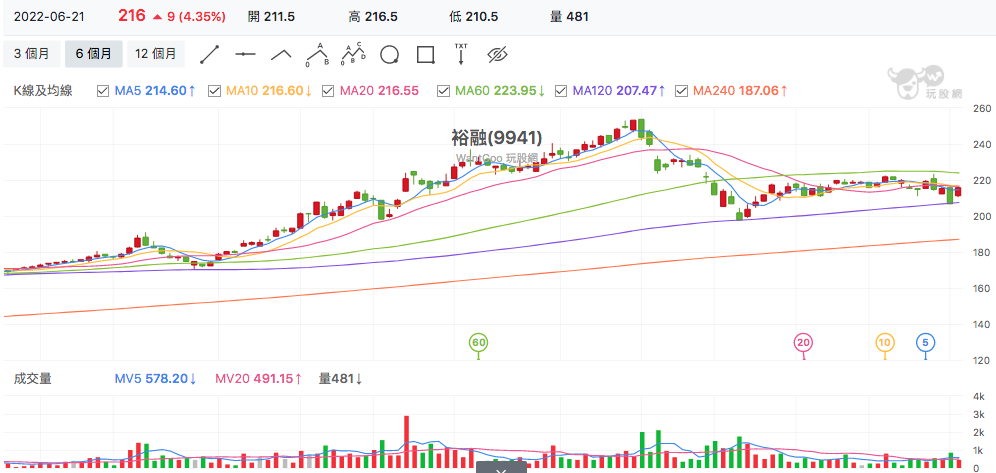The image size is (996, 473).
Task: Select the horizontal line drawing tool
Action: (245, 55)
